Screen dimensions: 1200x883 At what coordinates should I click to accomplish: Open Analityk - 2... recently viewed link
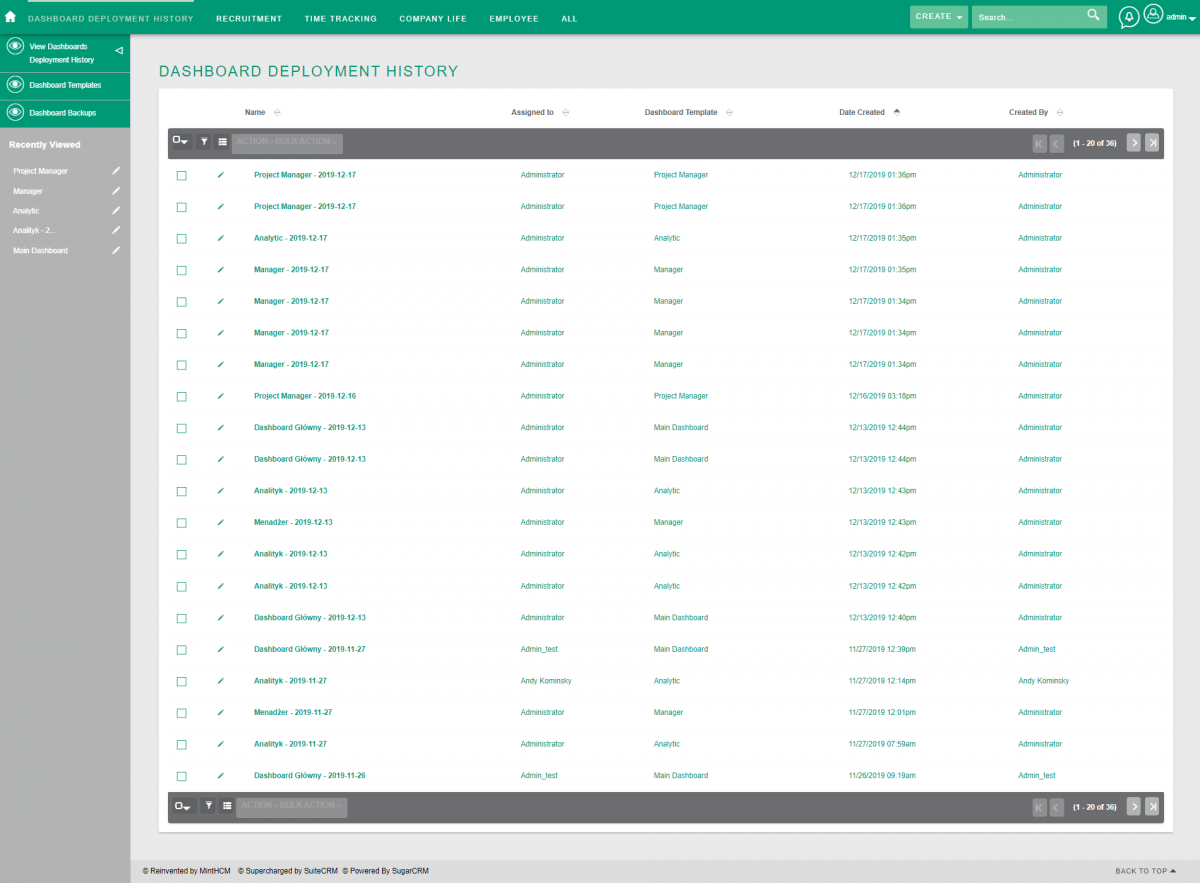[x=34, y=231]
